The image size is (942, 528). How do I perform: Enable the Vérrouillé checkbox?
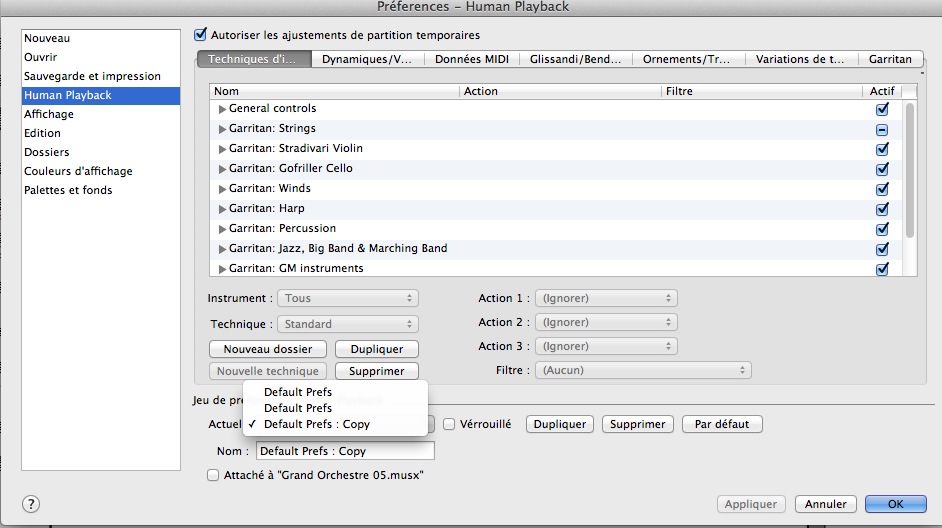(450, 424)
